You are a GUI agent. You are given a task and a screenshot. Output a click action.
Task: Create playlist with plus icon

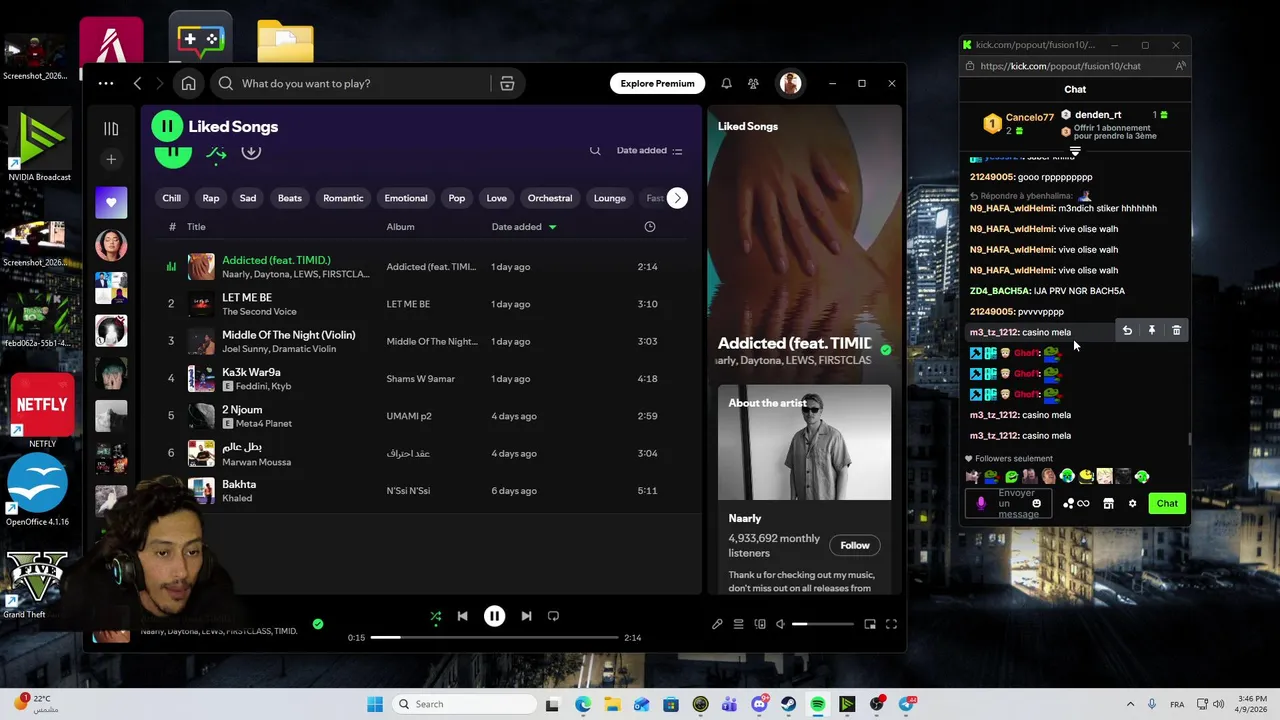(x=111, y=159)
